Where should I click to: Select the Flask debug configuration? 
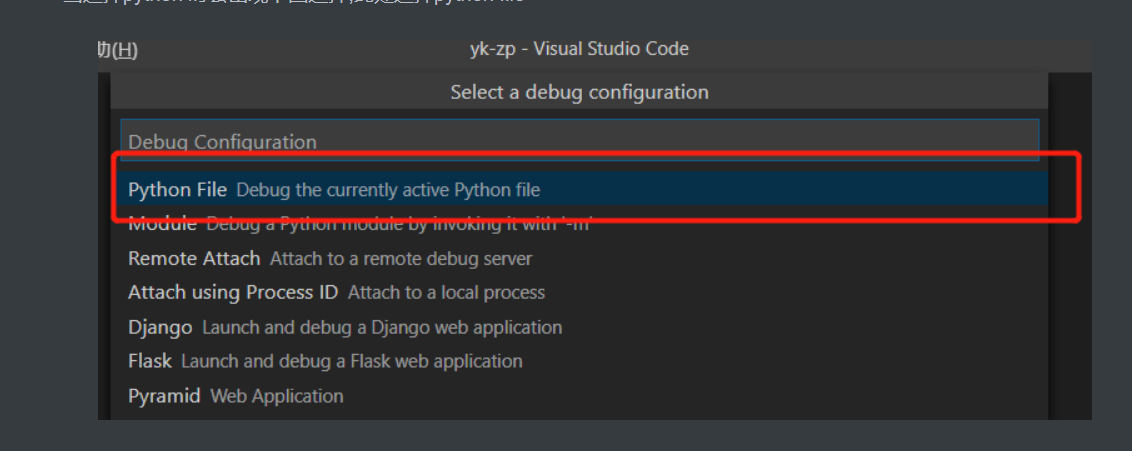150,361
